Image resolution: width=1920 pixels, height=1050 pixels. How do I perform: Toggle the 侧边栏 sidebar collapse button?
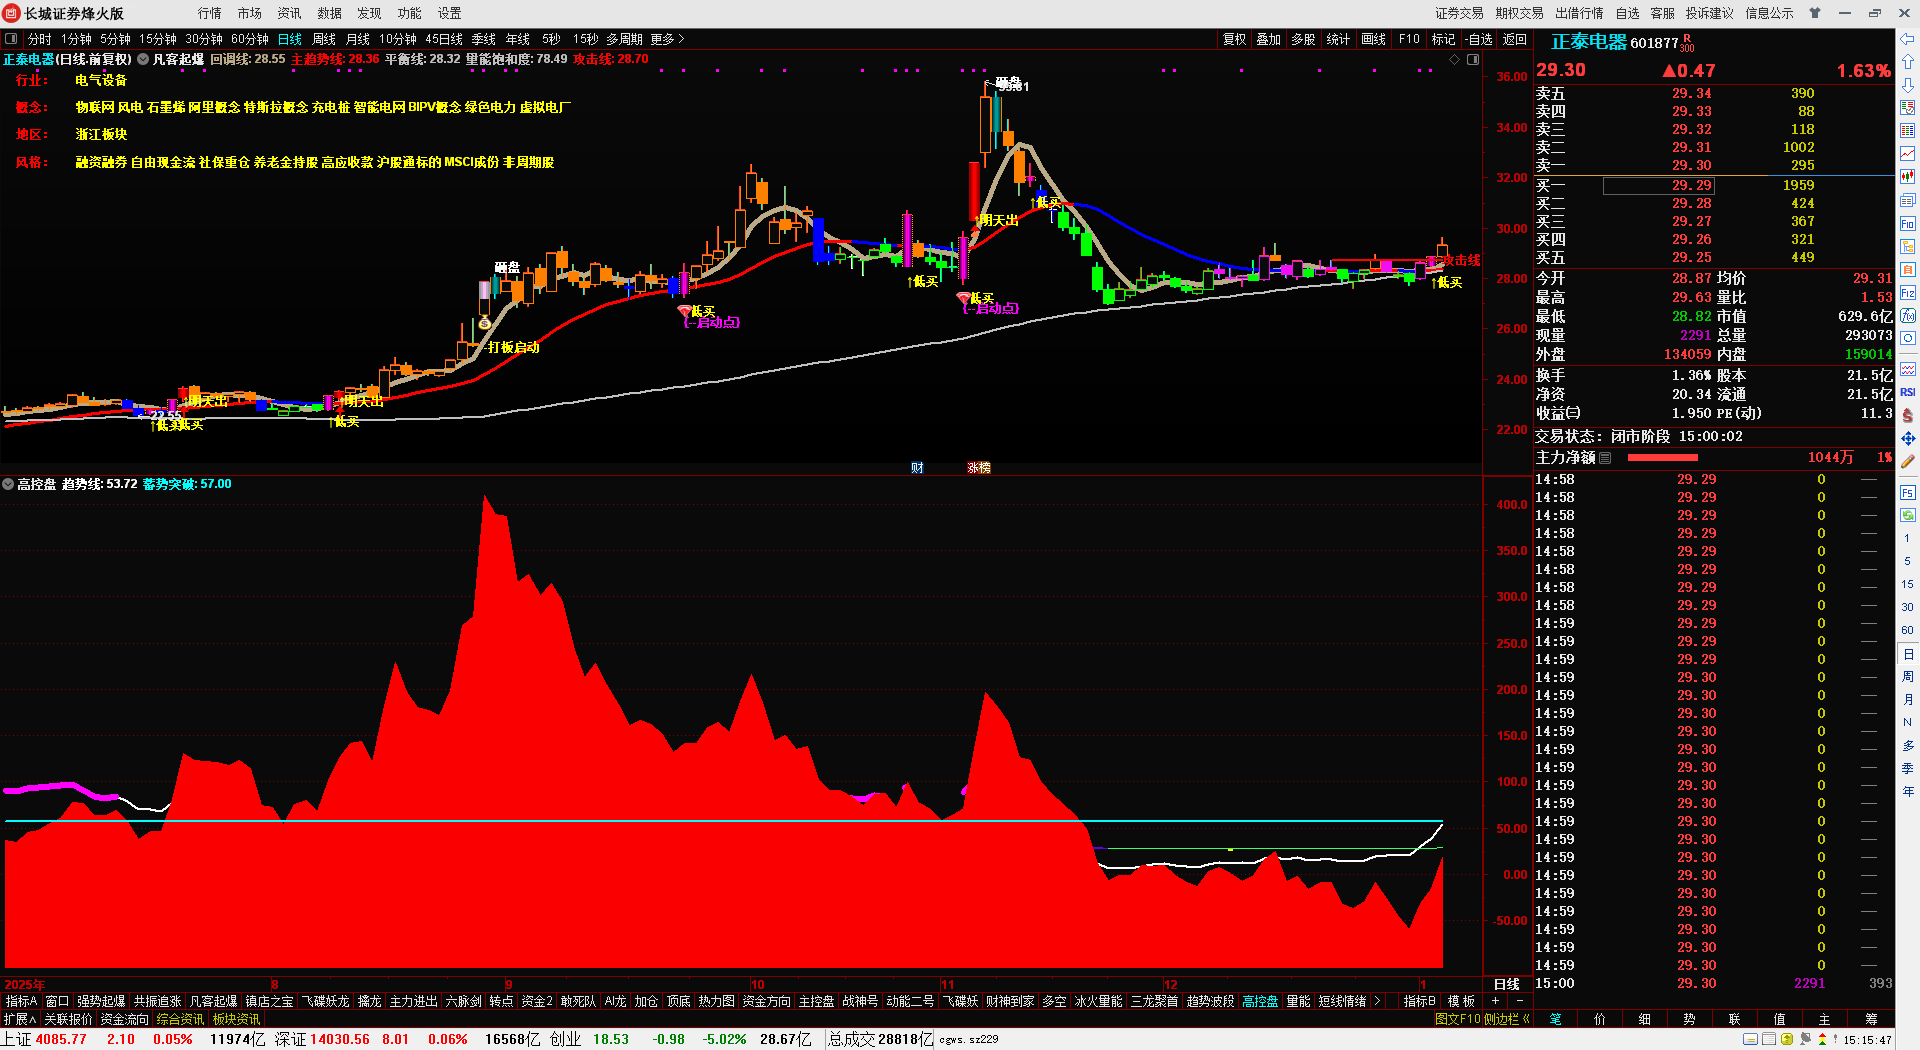(x=1508, y=1019)
